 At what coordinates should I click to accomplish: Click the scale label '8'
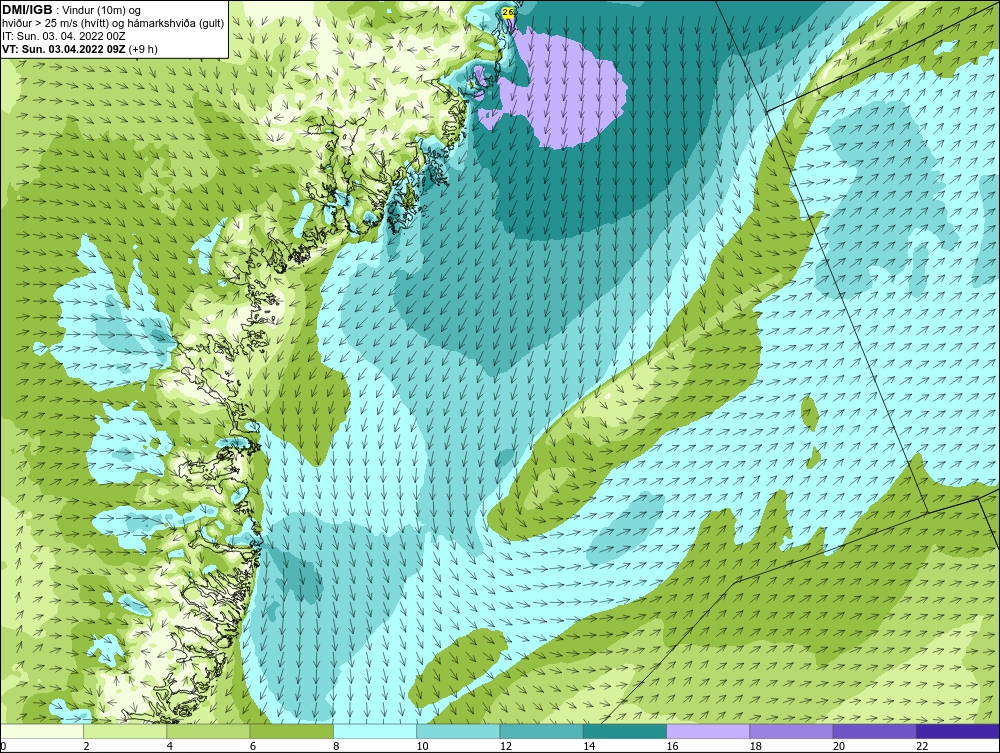[336, 747]
